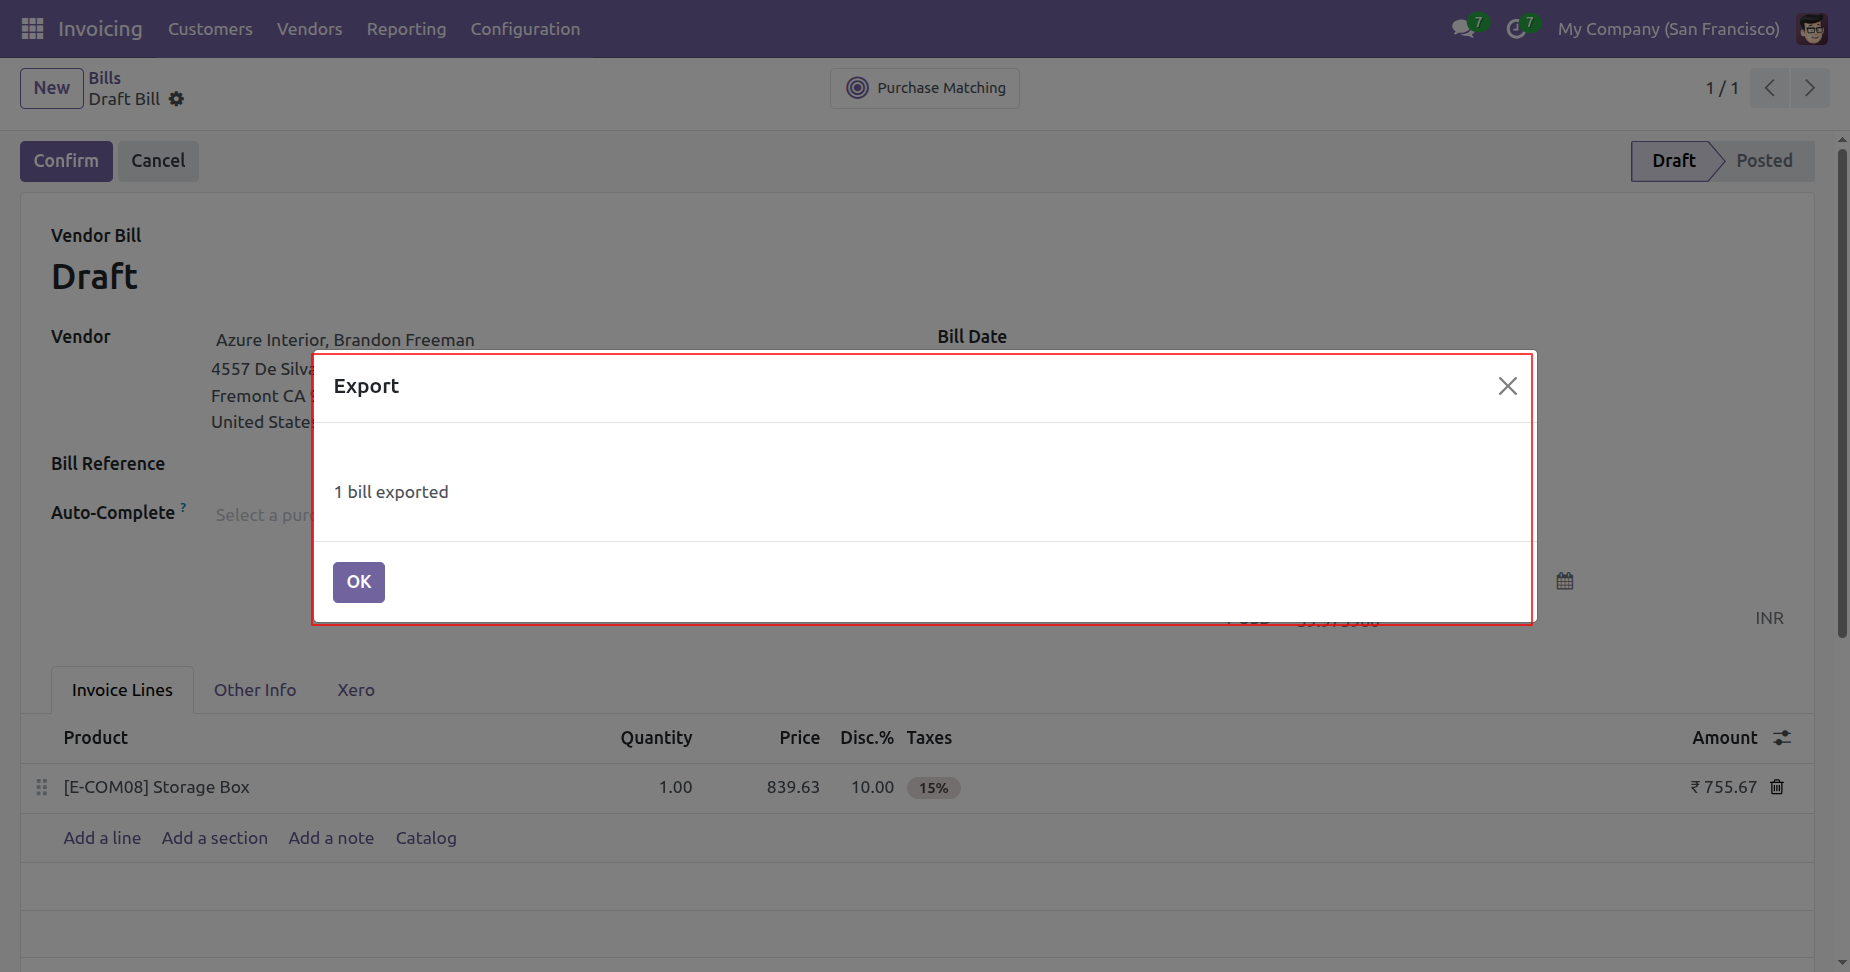Click the 15% tax tag
Image resolution: width=1850 pixels, height=972 pixels.
[934, 788]
